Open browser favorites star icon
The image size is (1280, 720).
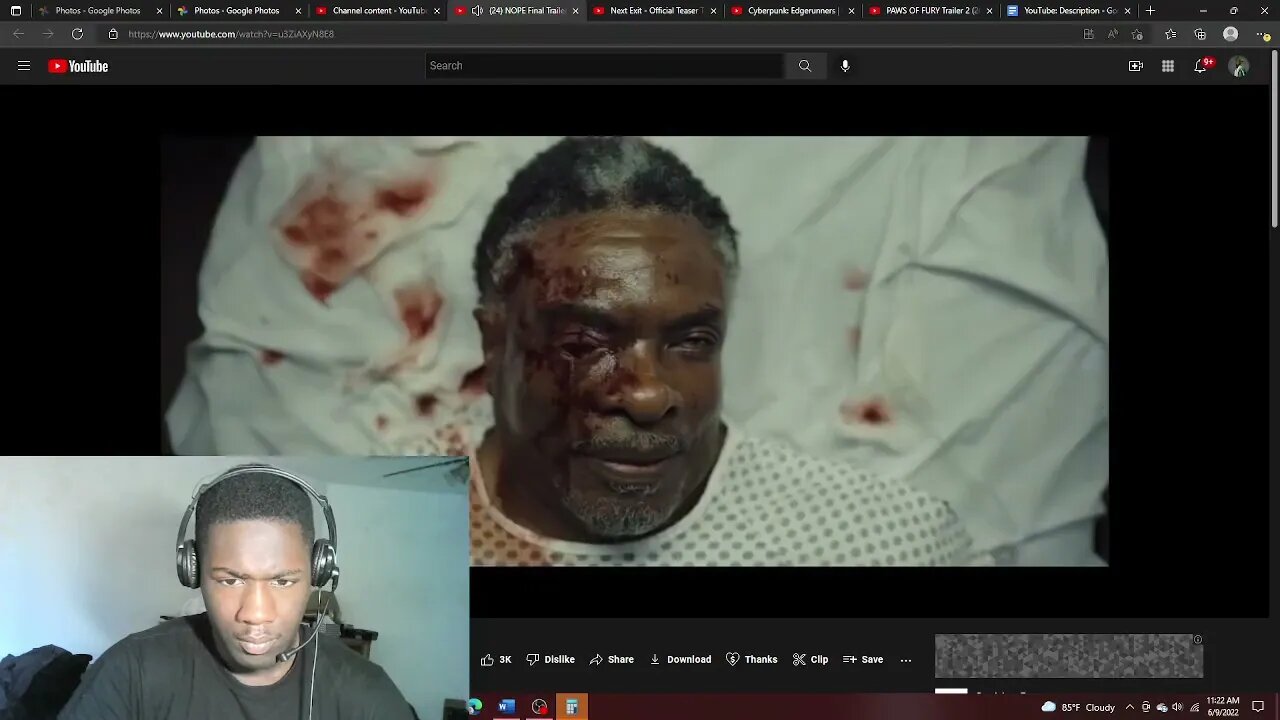tap(1170, 34)
